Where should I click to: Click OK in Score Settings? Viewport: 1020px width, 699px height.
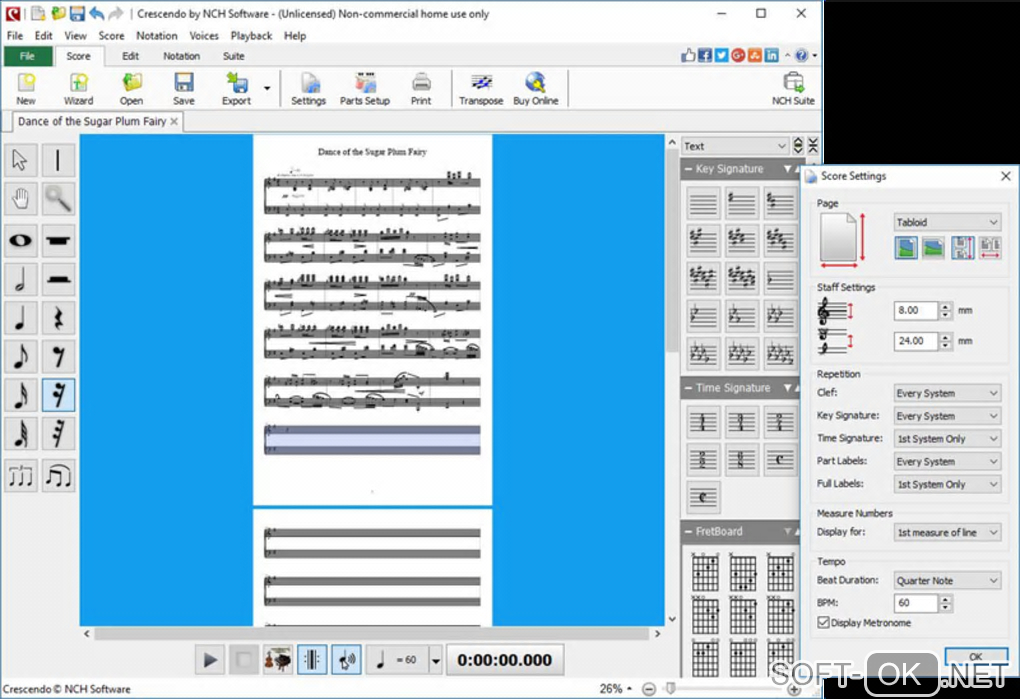976,656
